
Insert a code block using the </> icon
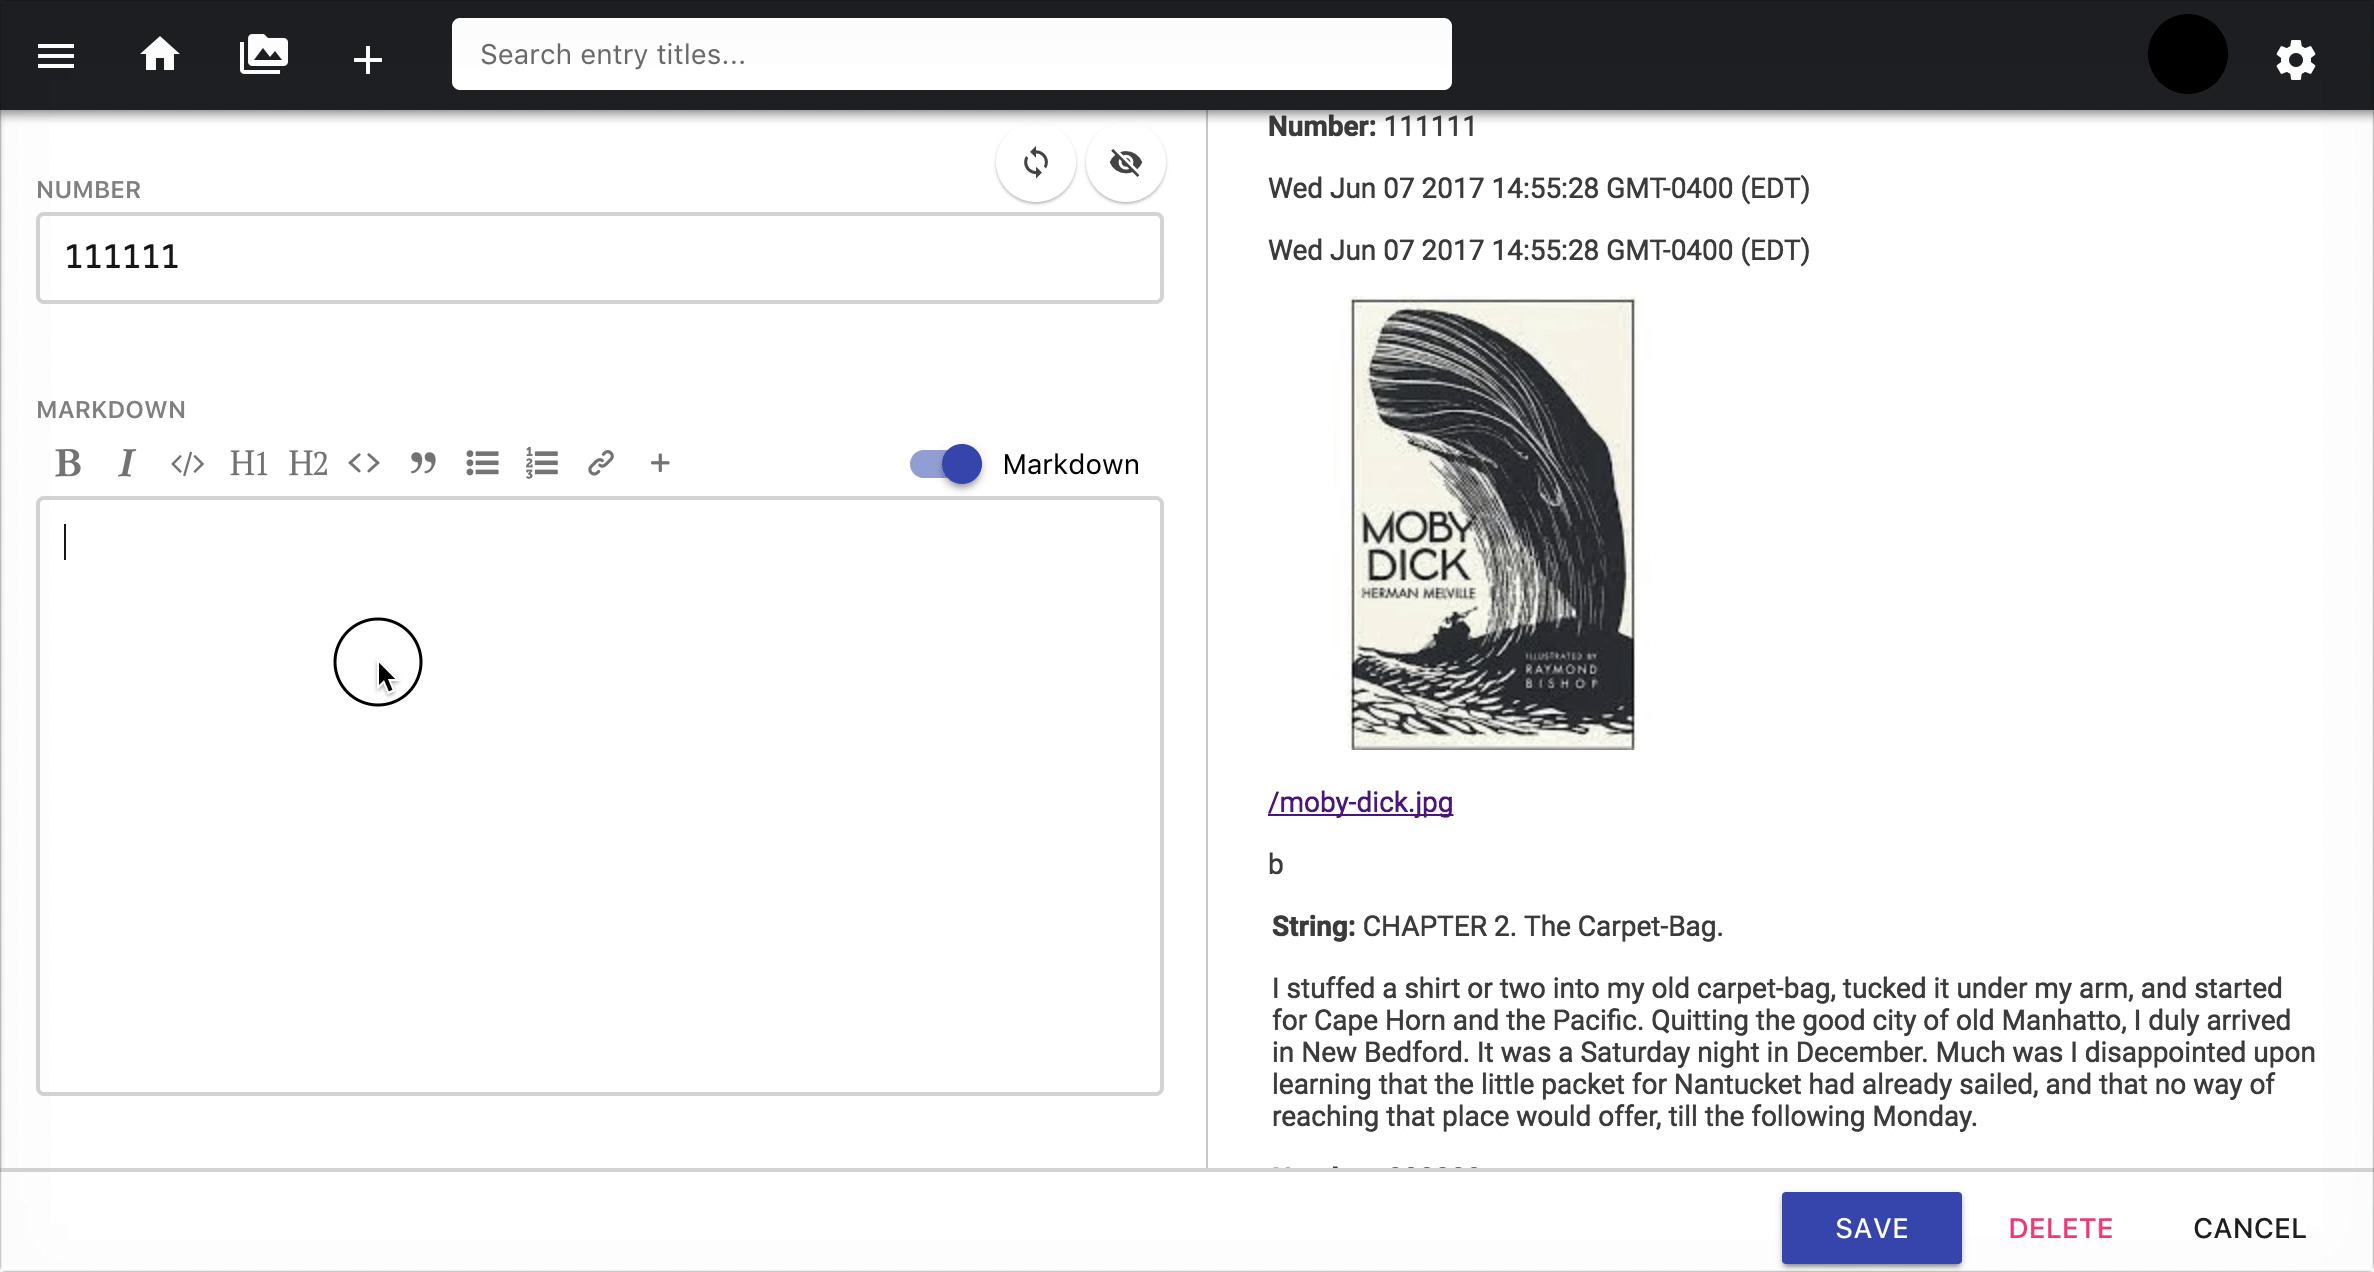point(186,462)
